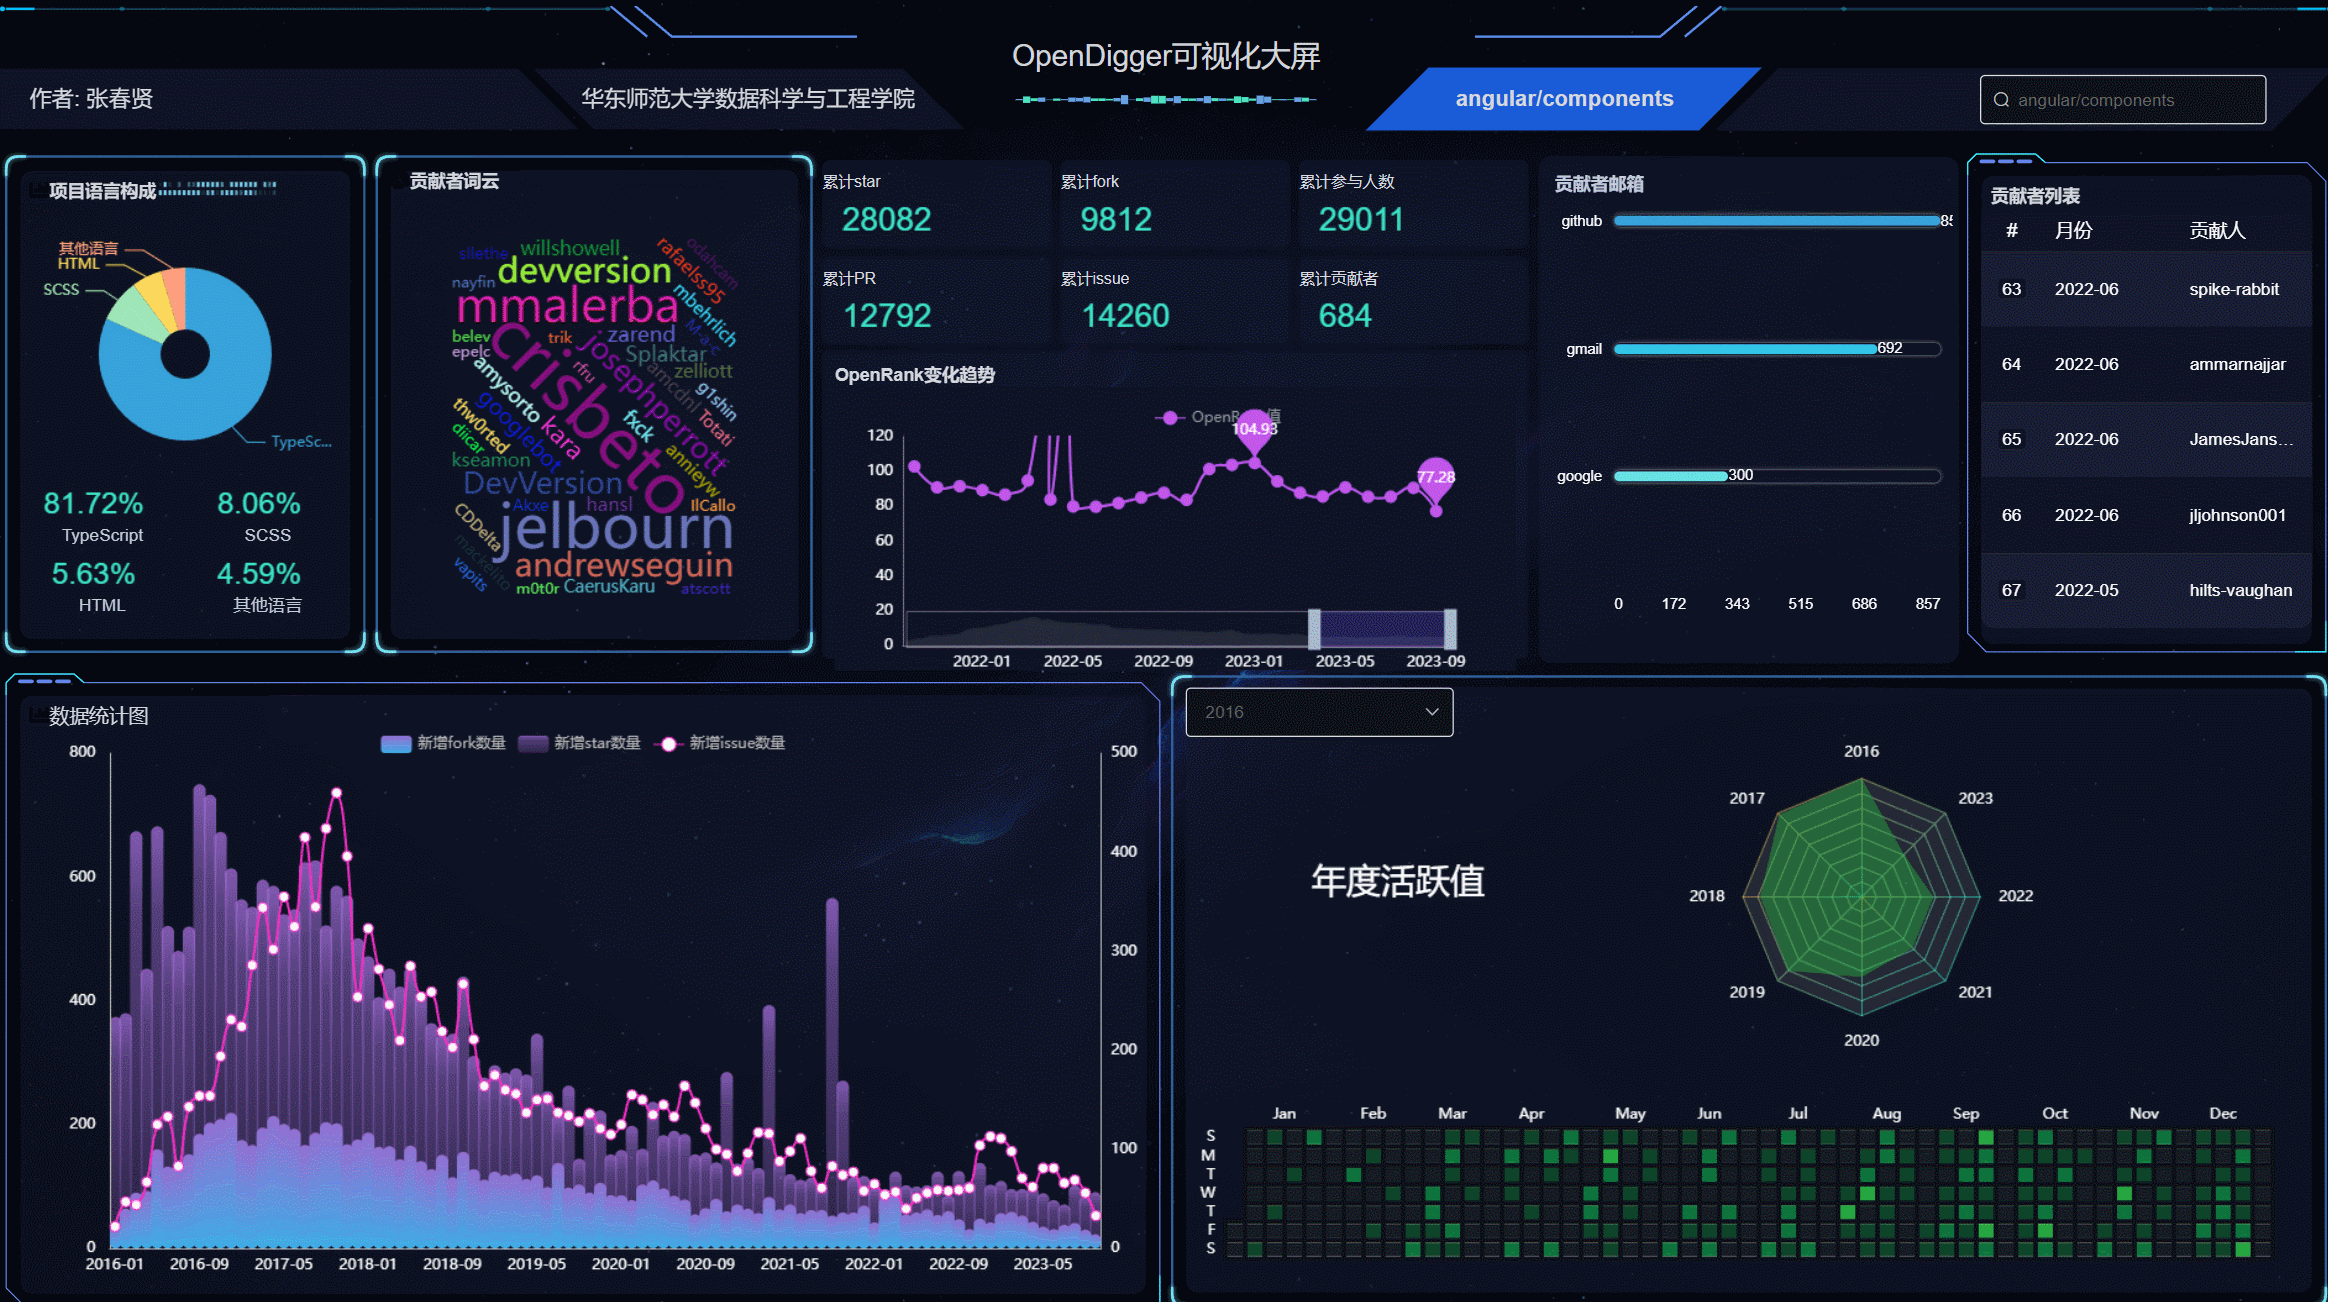Screen dimensions: 2328x1302
Task: Click the 2020 axis label on radar chart
Action: coord(1861,1040)
